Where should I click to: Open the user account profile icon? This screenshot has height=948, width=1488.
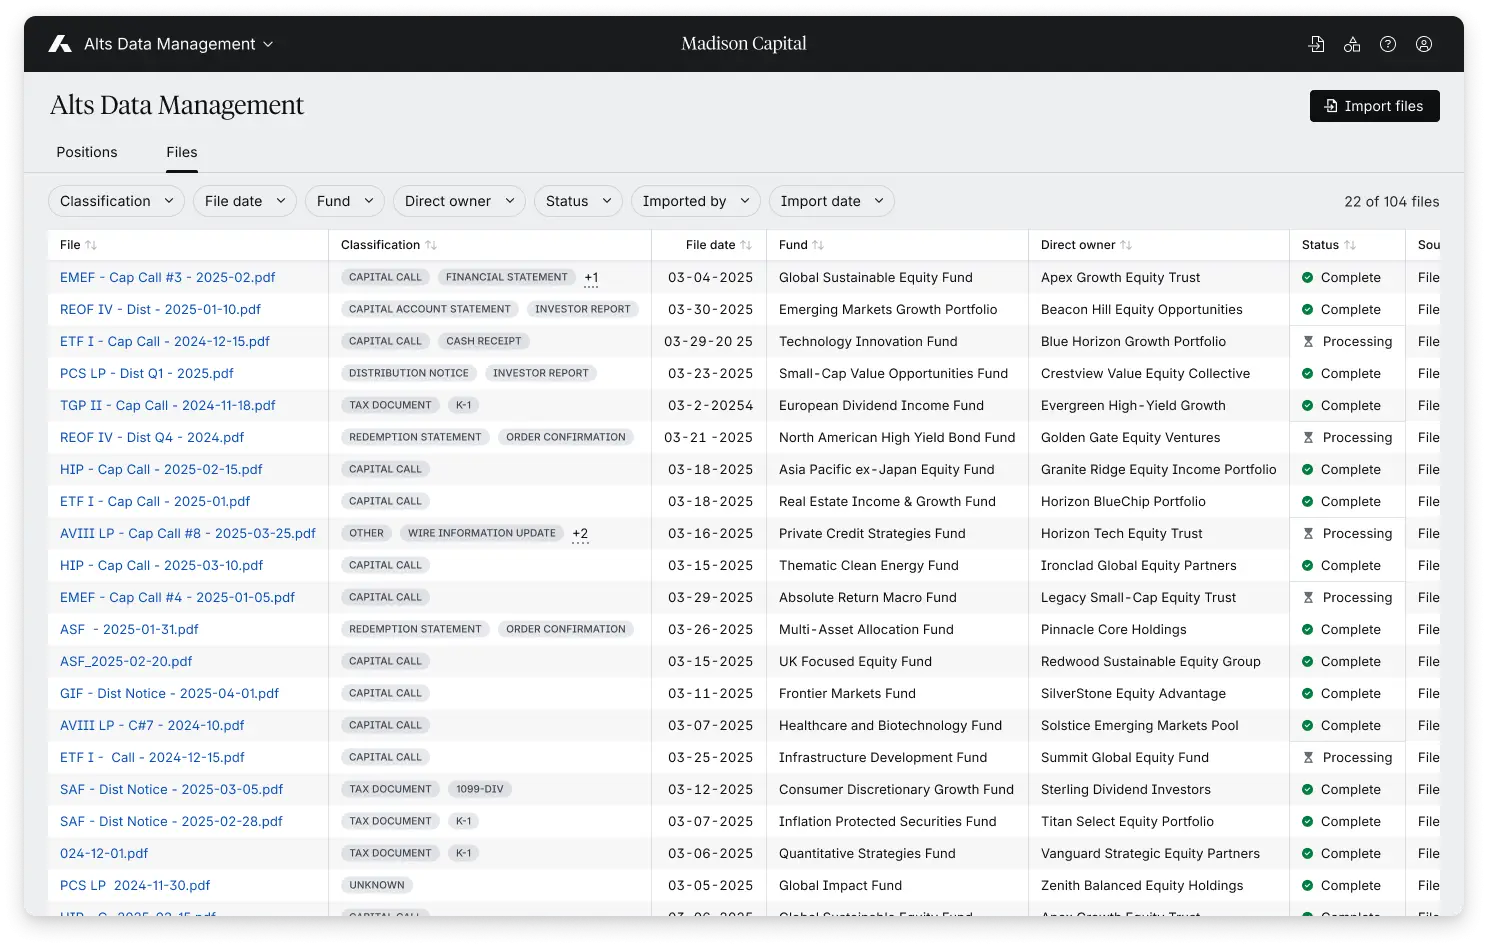1424,44
